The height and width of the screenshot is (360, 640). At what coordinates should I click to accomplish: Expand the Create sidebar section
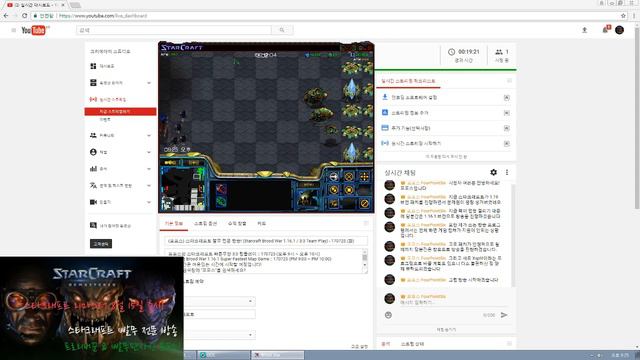[x=149, y=202]
